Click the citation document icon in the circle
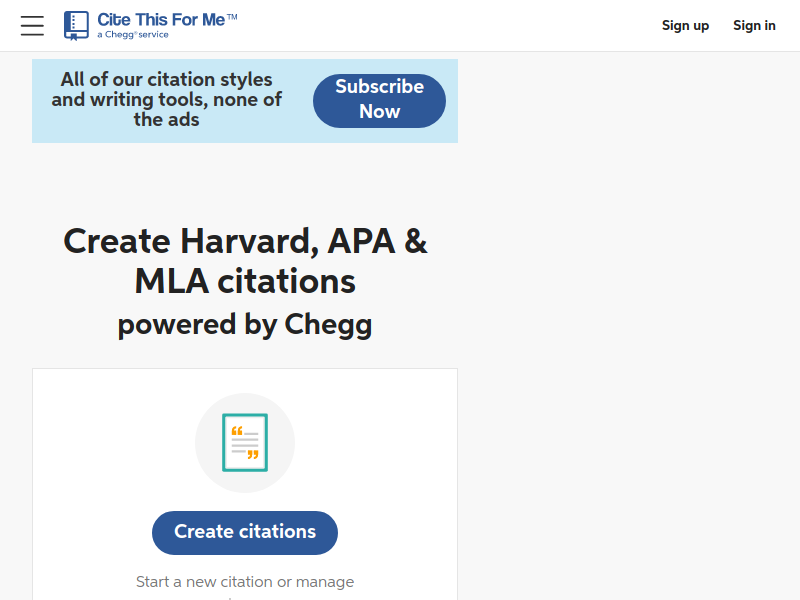800x600 pixels. pyautogui.click(x=245, y=442)
